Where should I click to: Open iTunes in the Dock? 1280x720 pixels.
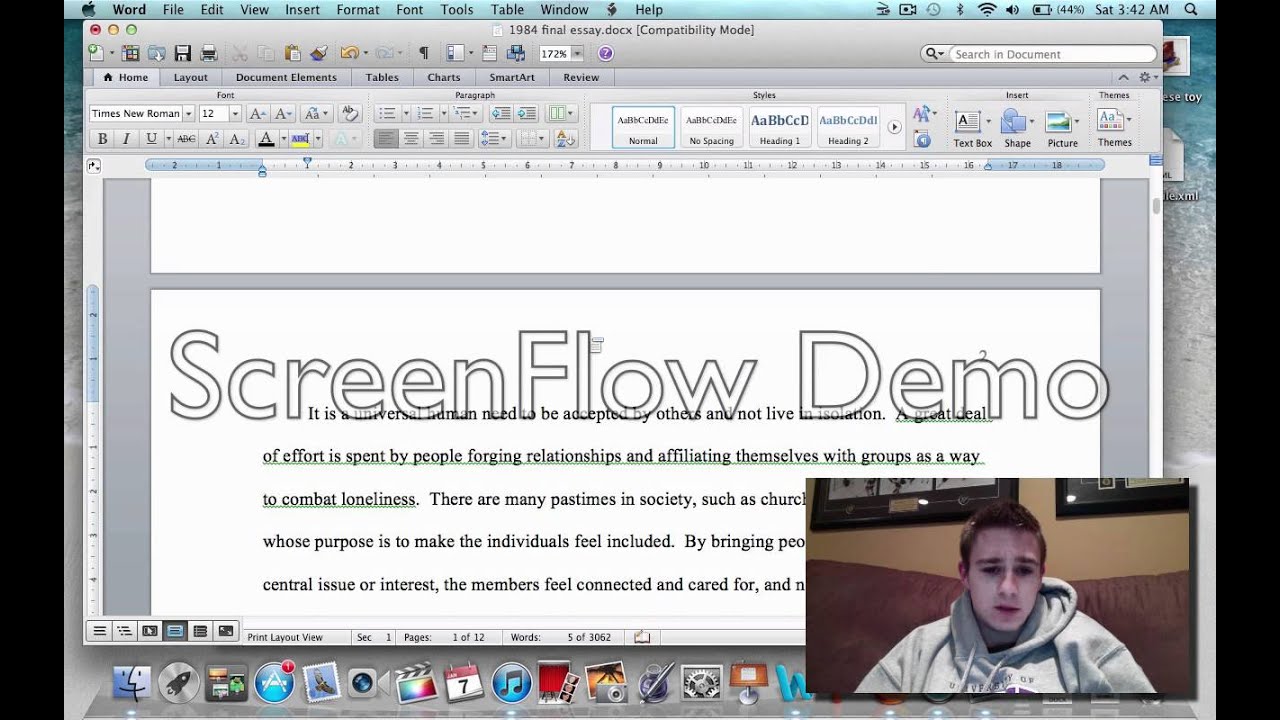click(x=511, y=683)
